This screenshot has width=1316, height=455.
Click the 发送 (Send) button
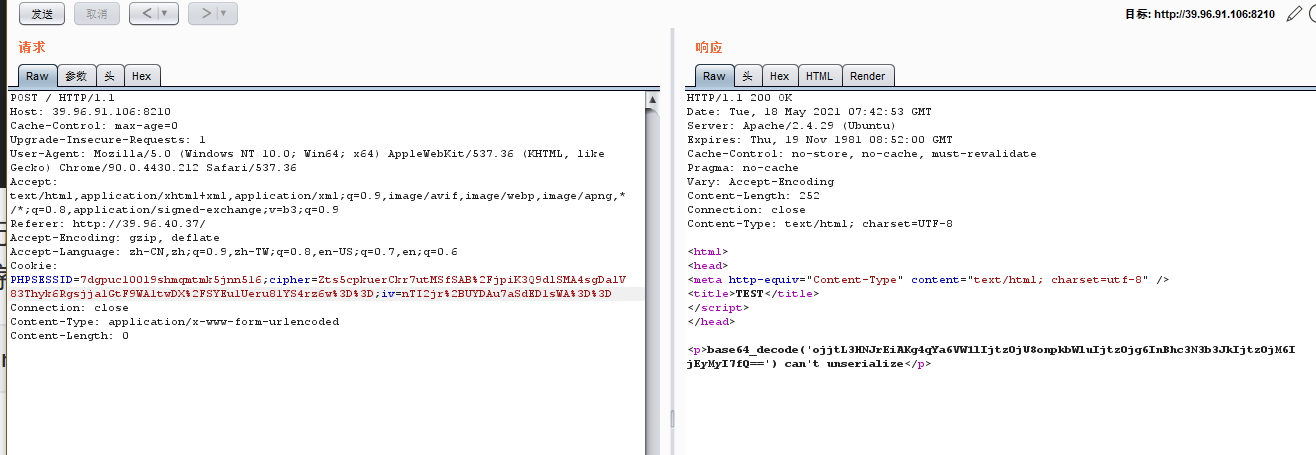(x=42, y=14)
